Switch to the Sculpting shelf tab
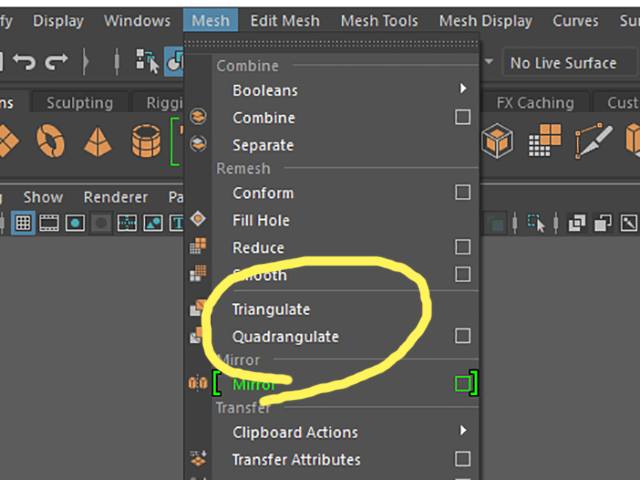The height and width of the screenshot is (480, 640). (80, 103)
